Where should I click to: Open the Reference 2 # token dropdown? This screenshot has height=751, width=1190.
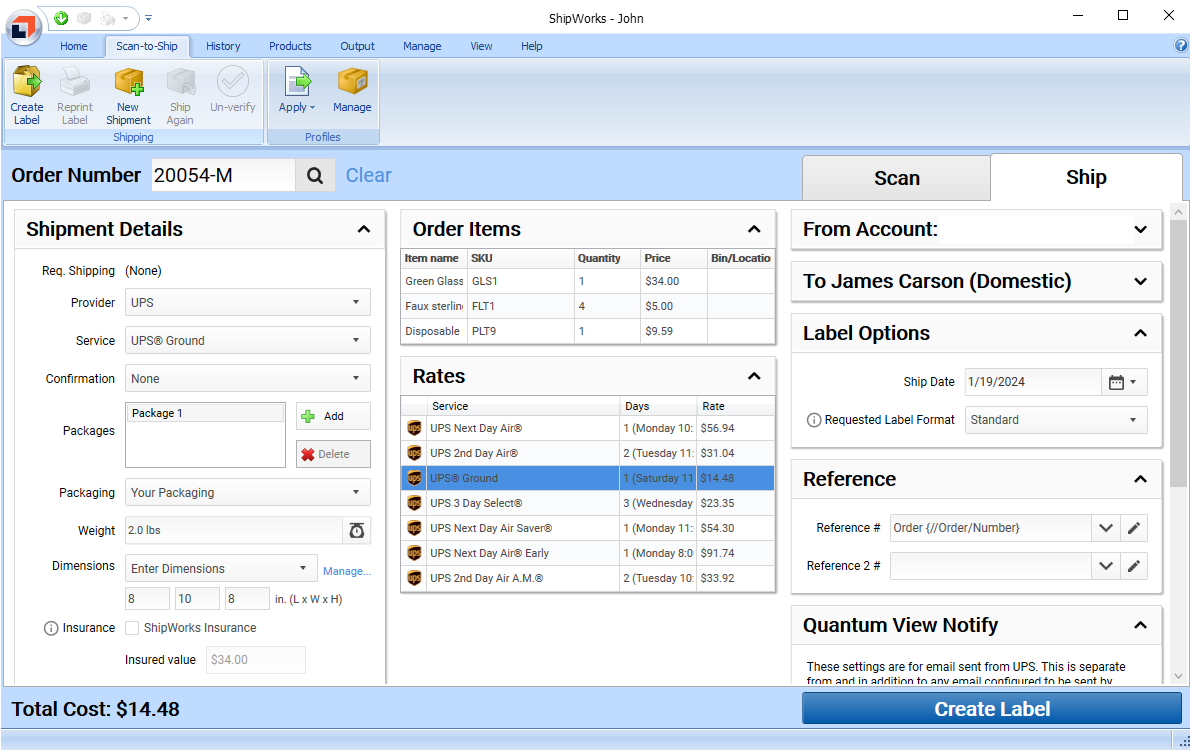1106,566
